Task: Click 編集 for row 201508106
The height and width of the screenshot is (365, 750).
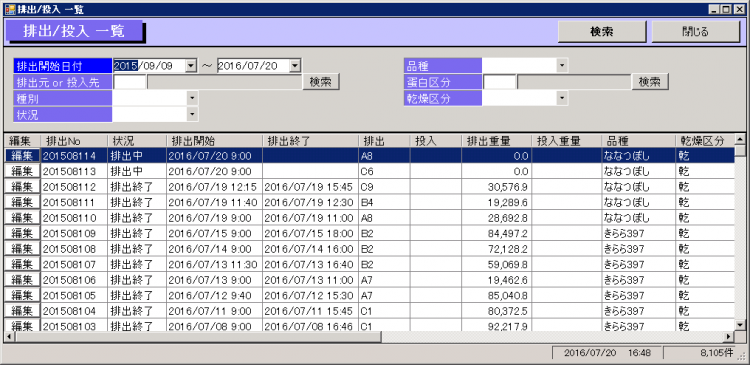Action: (22, 279)
